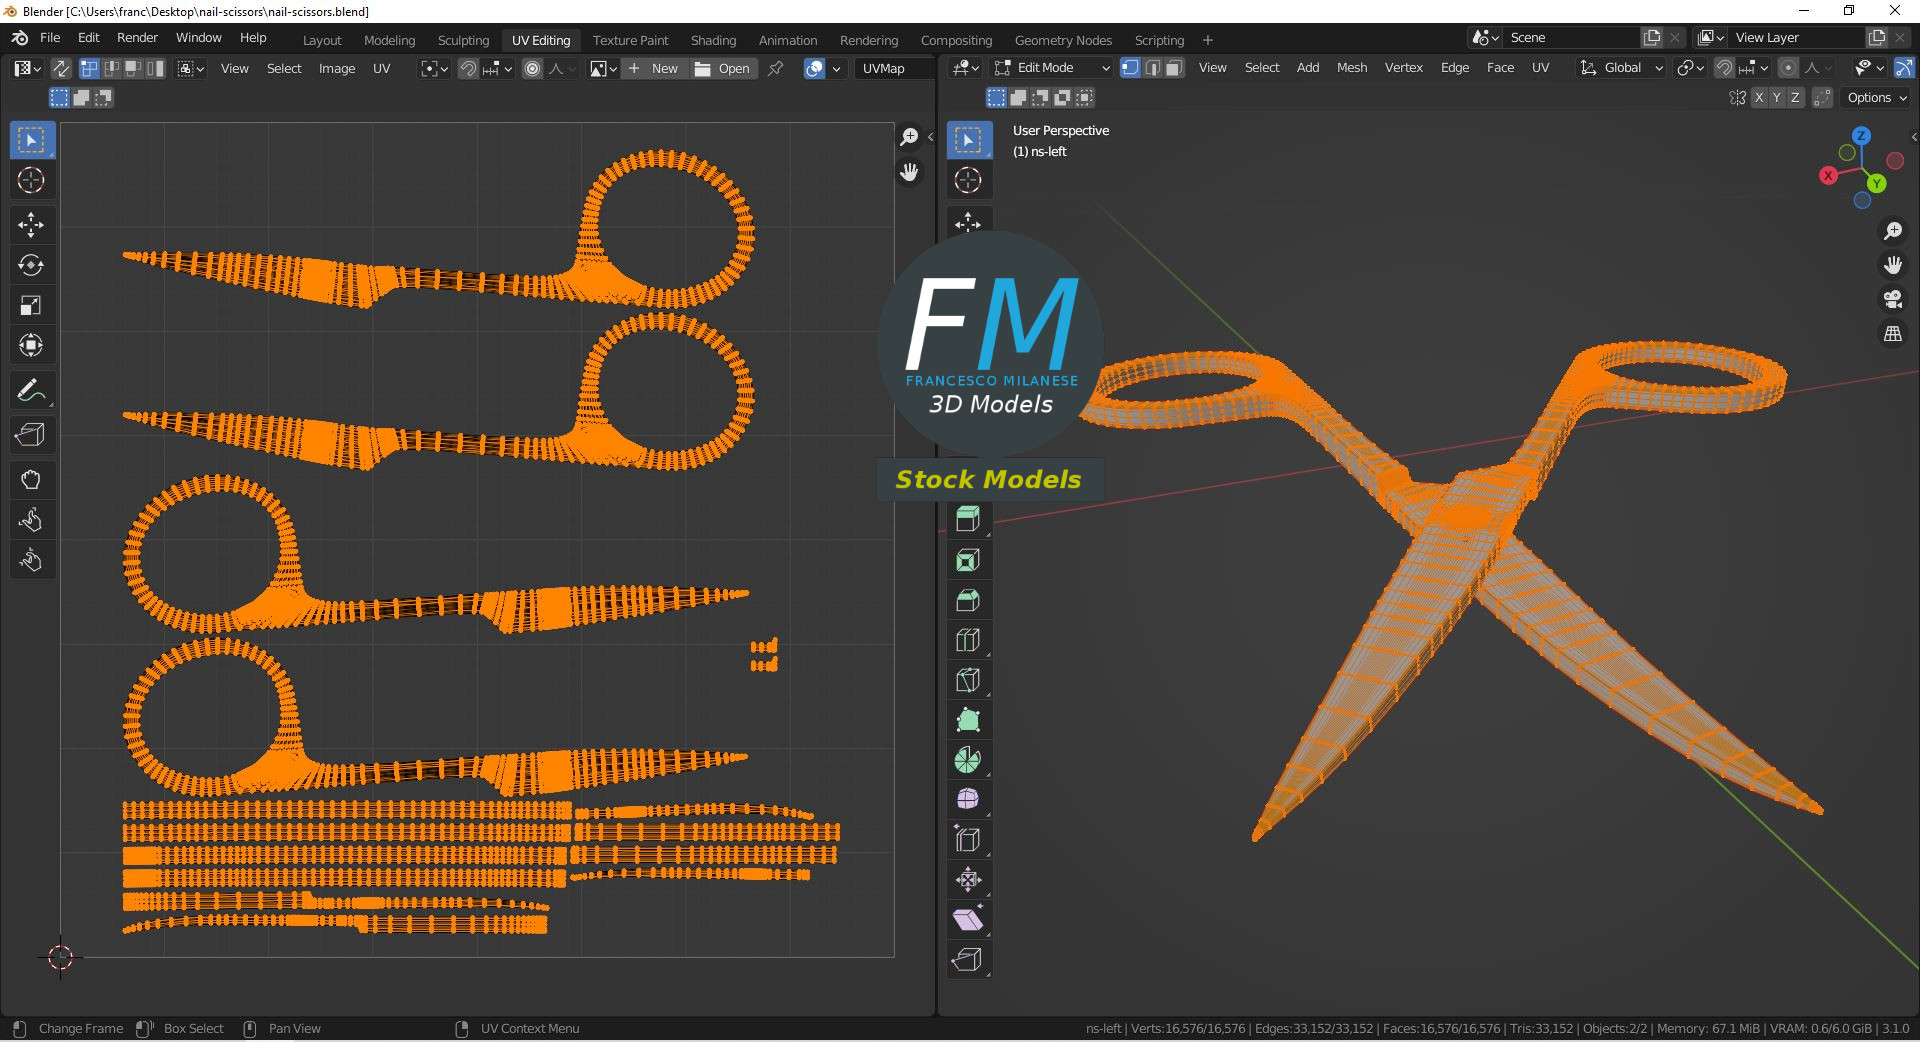Open the 3D viewport editor type dropdown
The width and height of the screenshot is (1920, 1042).
pos(966,67)
